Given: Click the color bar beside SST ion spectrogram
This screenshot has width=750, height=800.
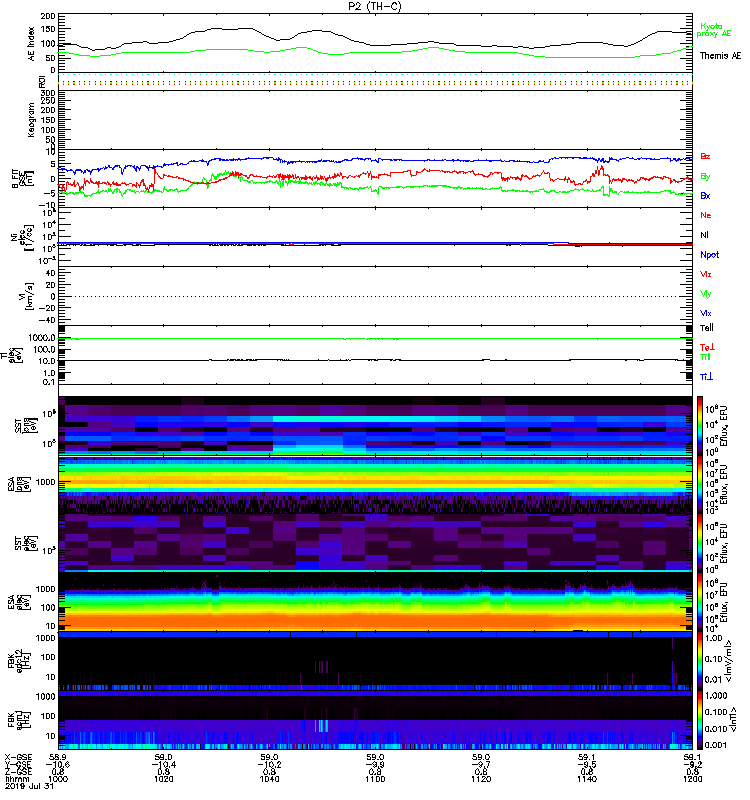Looking at the screenshot, I should pos(700,425).
